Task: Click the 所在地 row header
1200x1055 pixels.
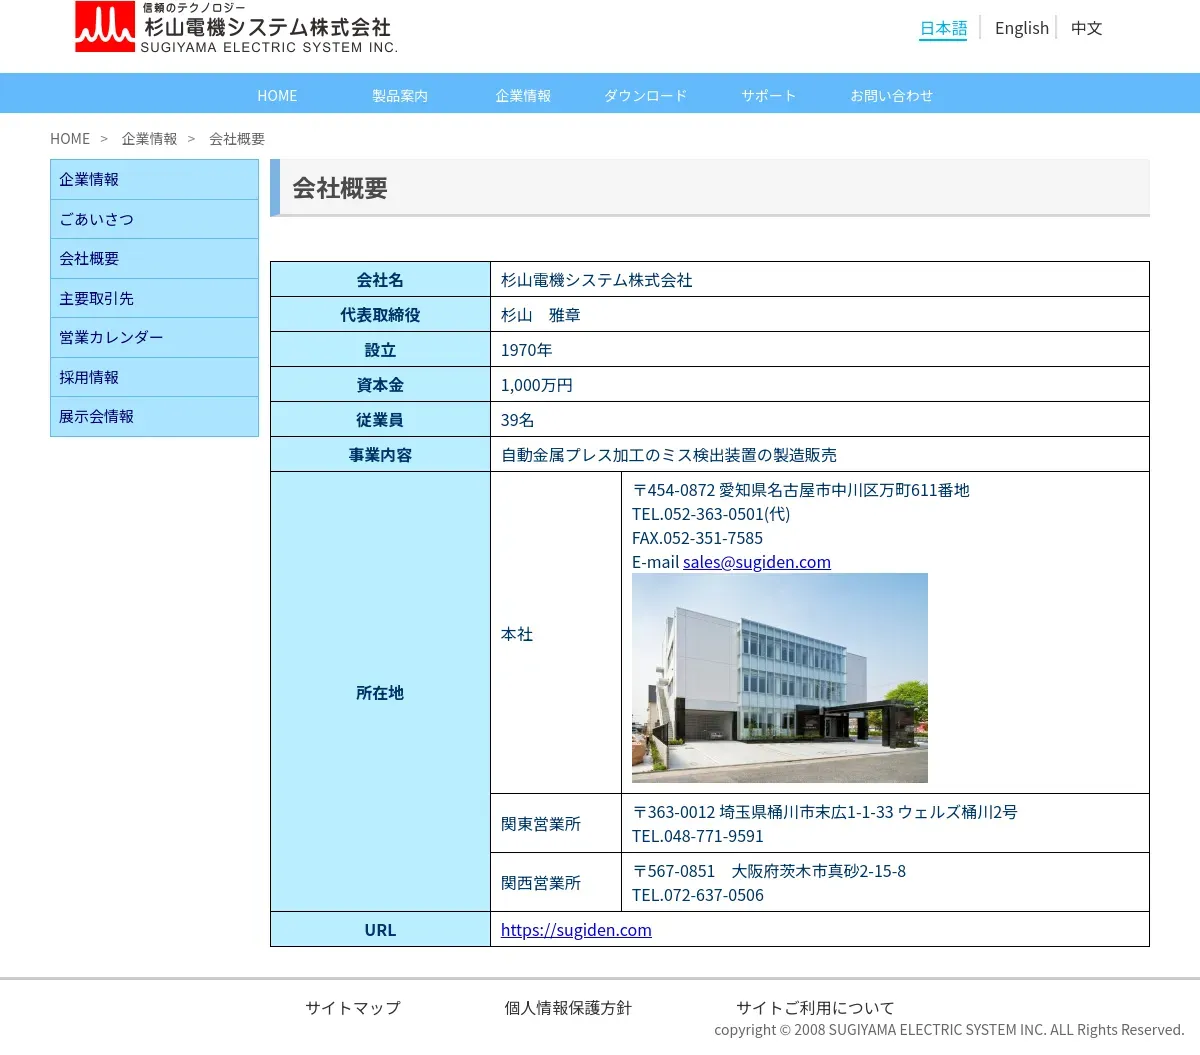Action: (x=380, y=693)
